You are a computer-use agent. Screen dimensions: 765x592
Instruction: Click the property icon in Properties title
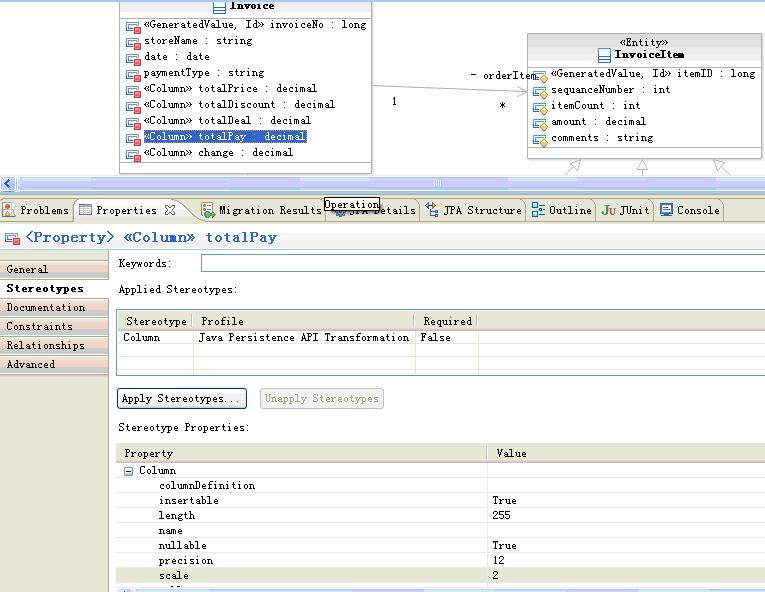tap(12, 239)
